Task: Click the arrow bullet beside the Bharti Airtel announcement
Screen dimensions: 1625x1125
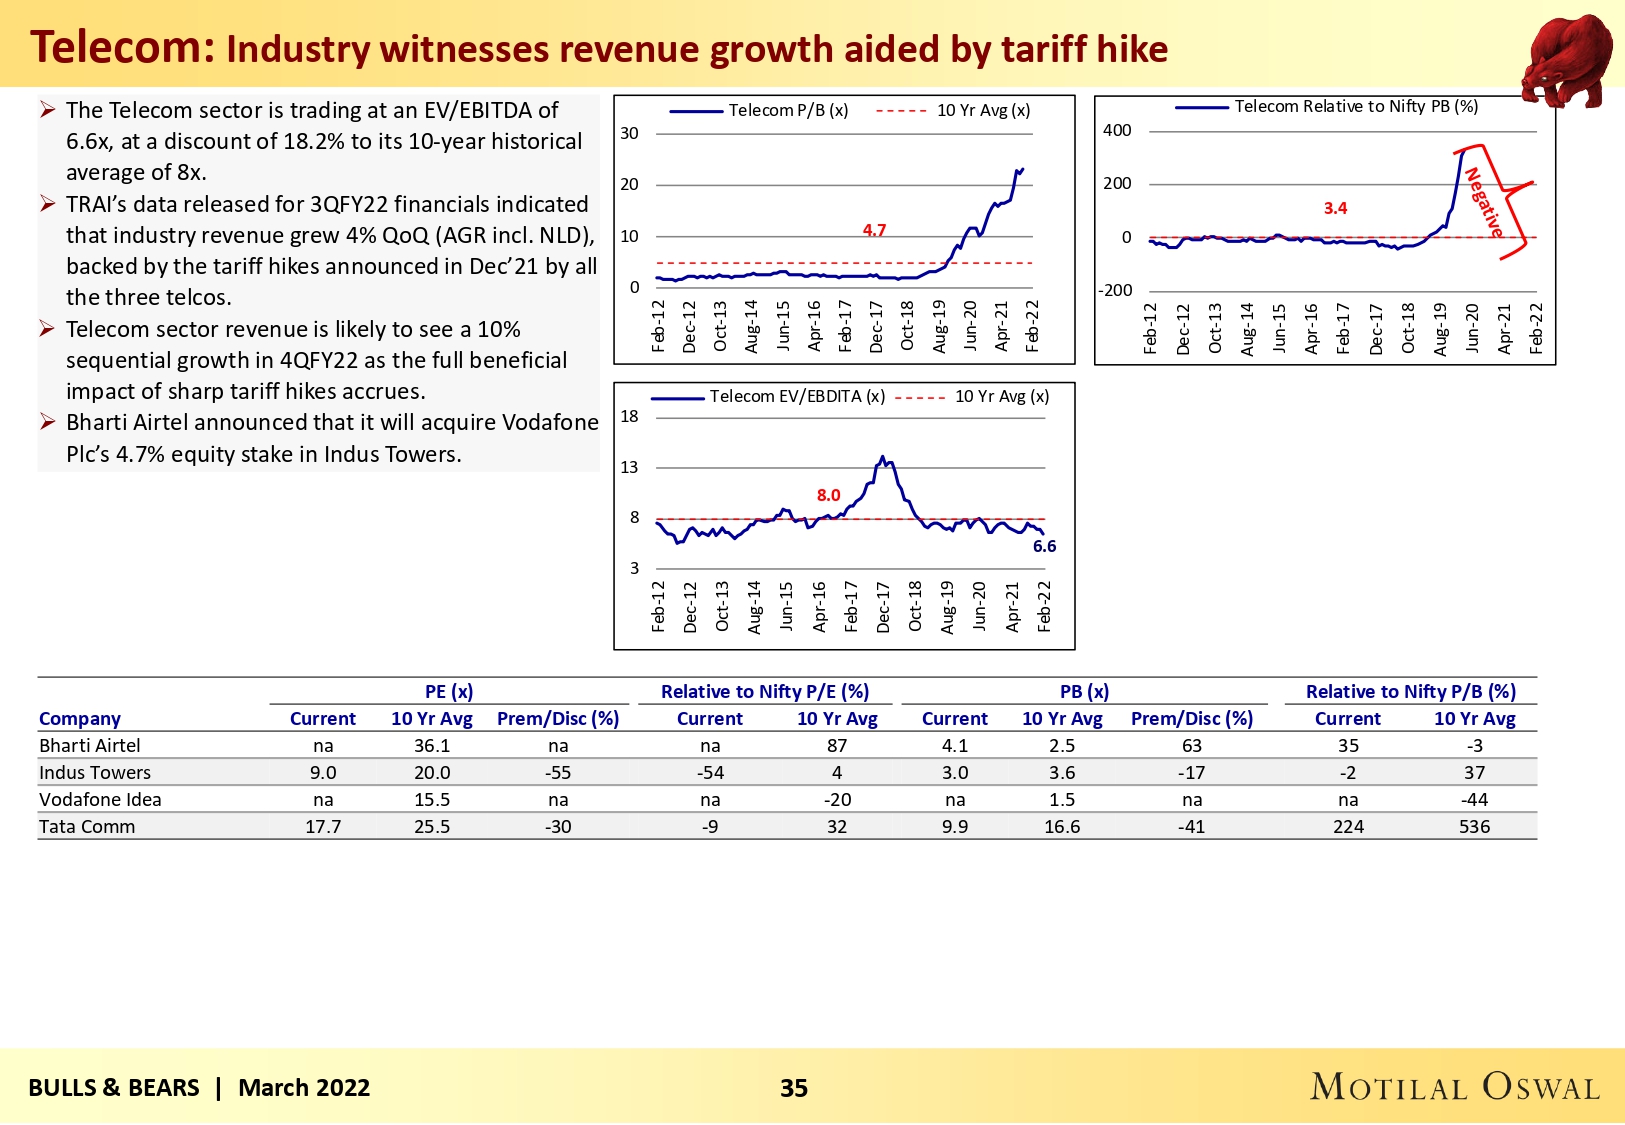Action: coord(47,422)
